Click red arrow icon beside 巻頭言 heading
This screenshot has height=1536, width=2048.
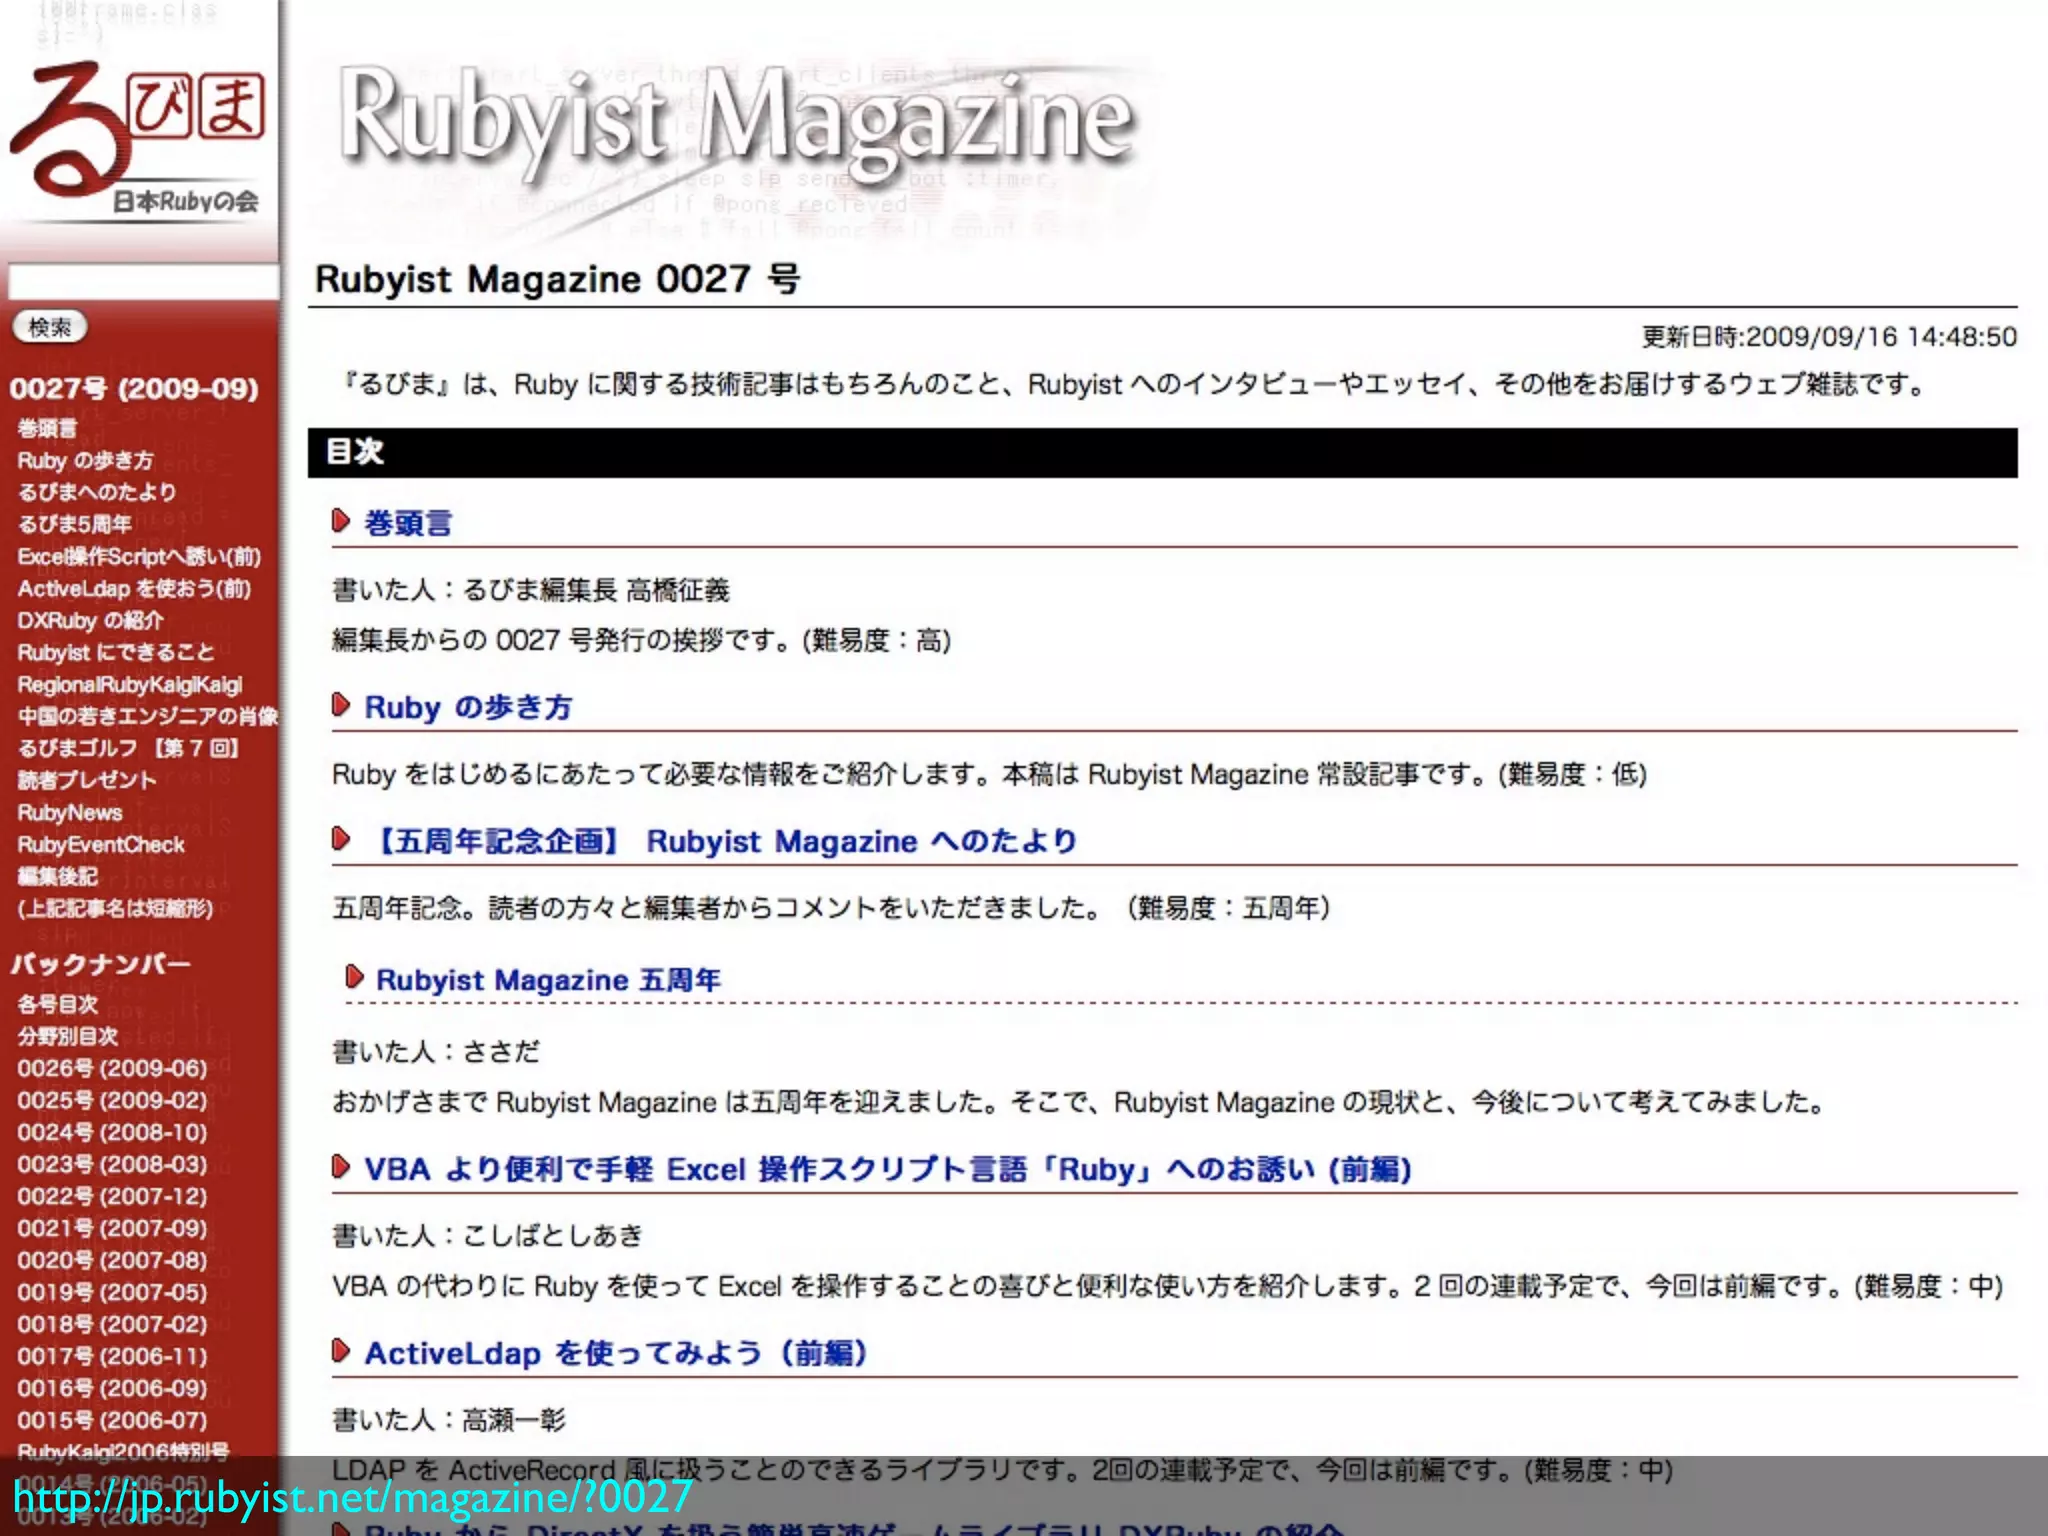coord(341,521)
